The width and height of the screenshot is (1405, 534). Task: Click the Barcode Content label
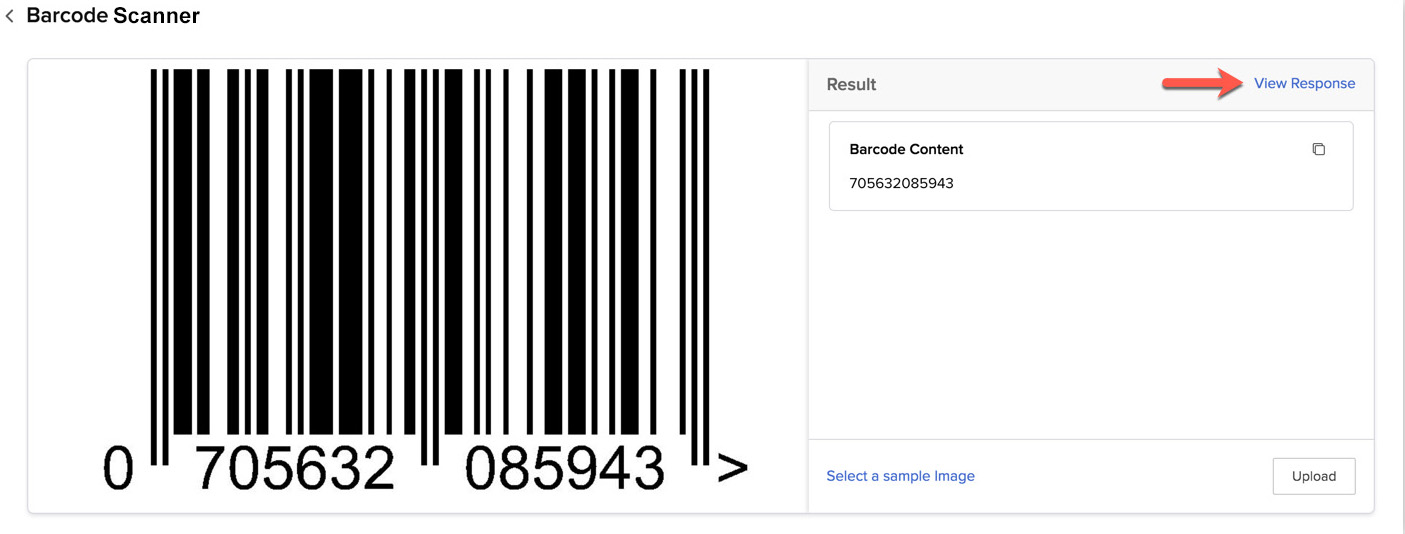click(x=906, y=149)
